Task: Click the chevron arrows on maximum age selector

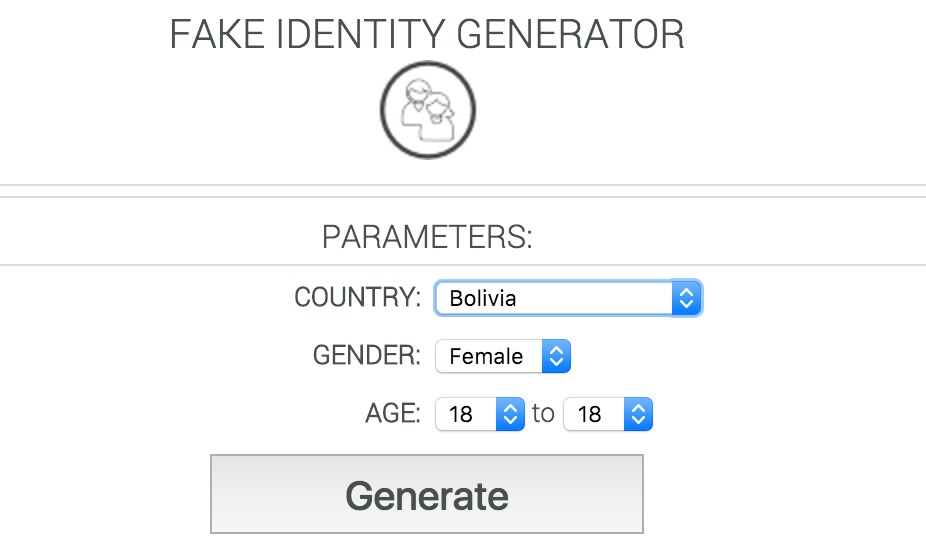Action: click(x=639, y=414)
